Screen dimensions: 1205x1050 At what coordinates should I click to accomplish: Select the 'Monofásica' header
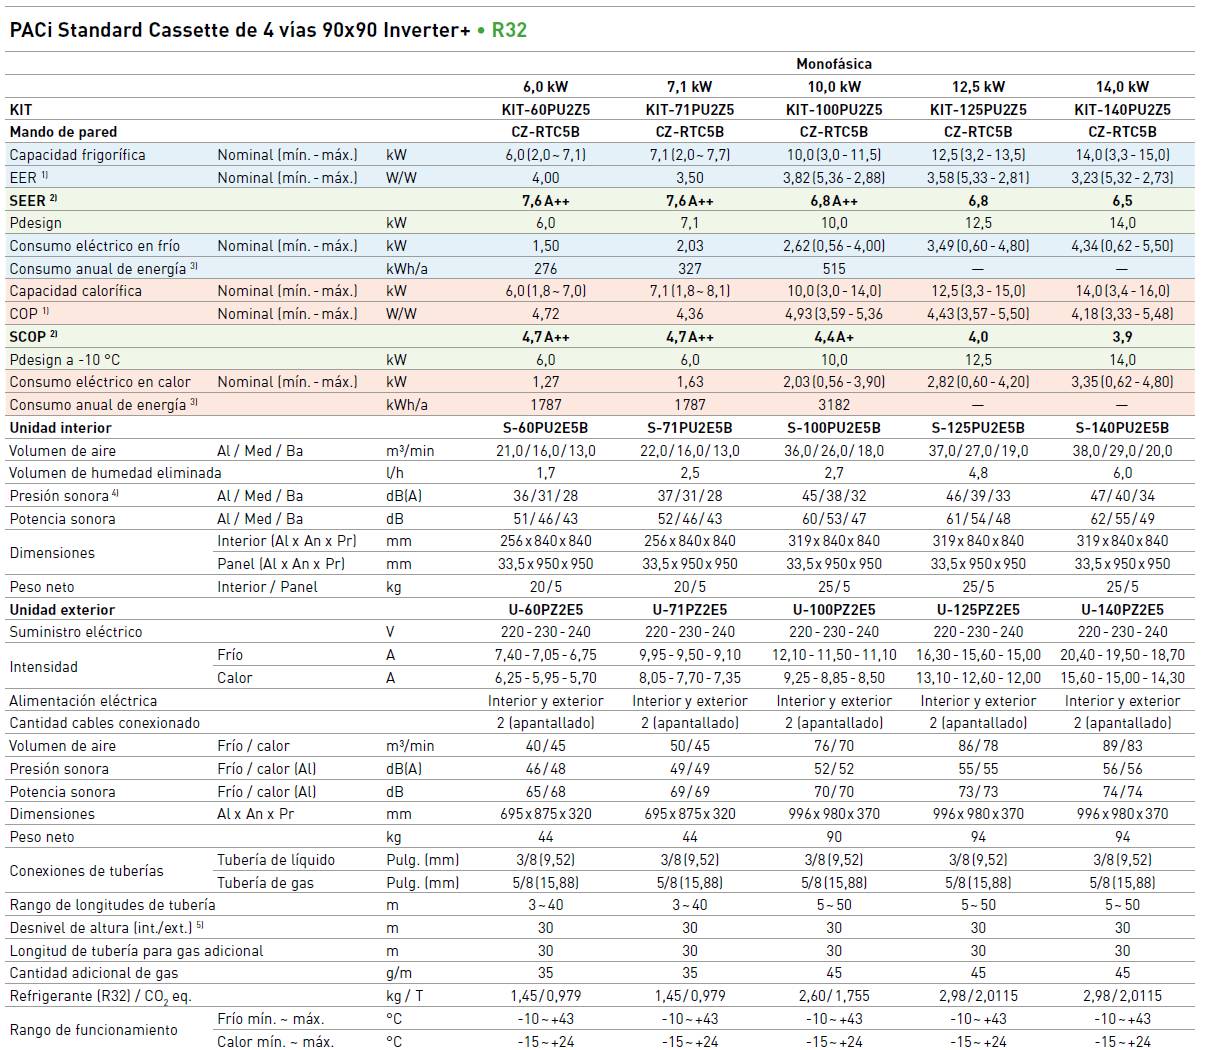pyautogui.click(x=834, y=64)
